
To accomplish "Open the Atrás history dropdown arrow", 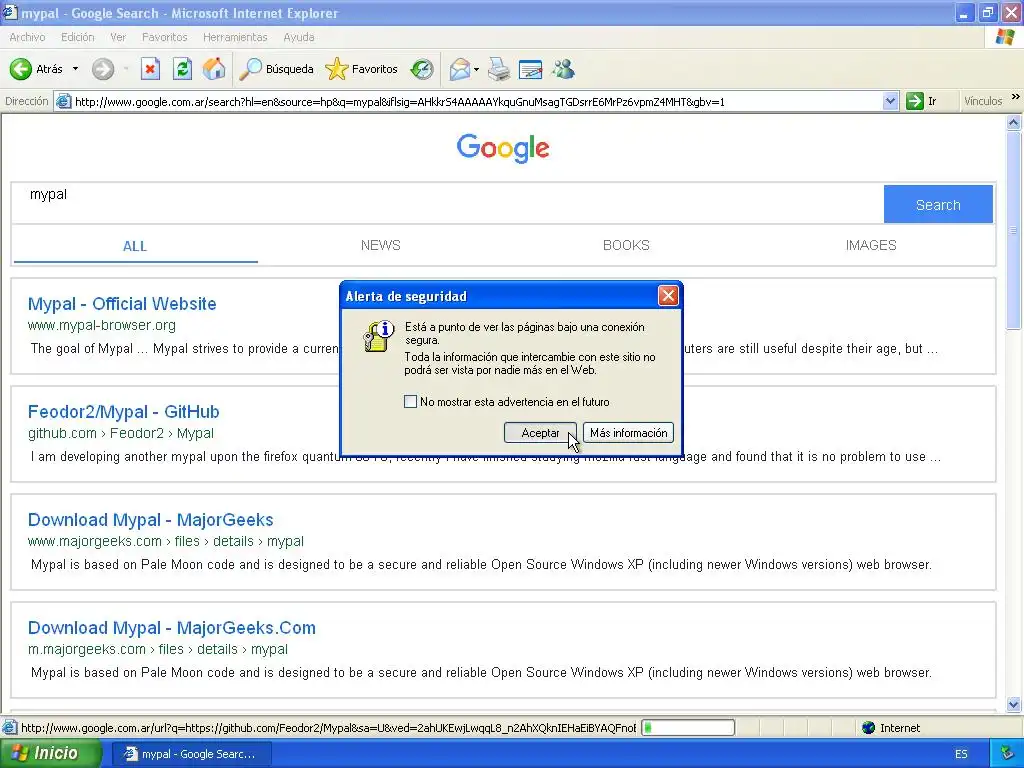I will pos(75,69).
